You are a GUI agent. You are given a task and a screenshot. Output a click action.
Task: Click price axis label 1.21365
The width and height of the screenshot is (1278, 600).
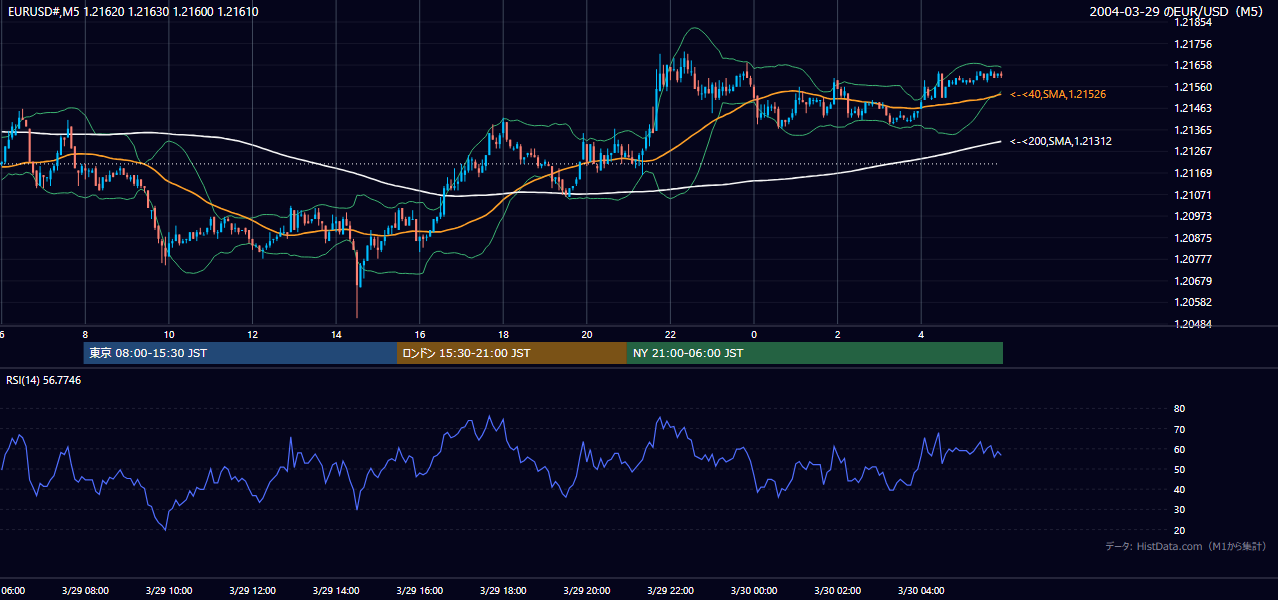click(1192, 130)
